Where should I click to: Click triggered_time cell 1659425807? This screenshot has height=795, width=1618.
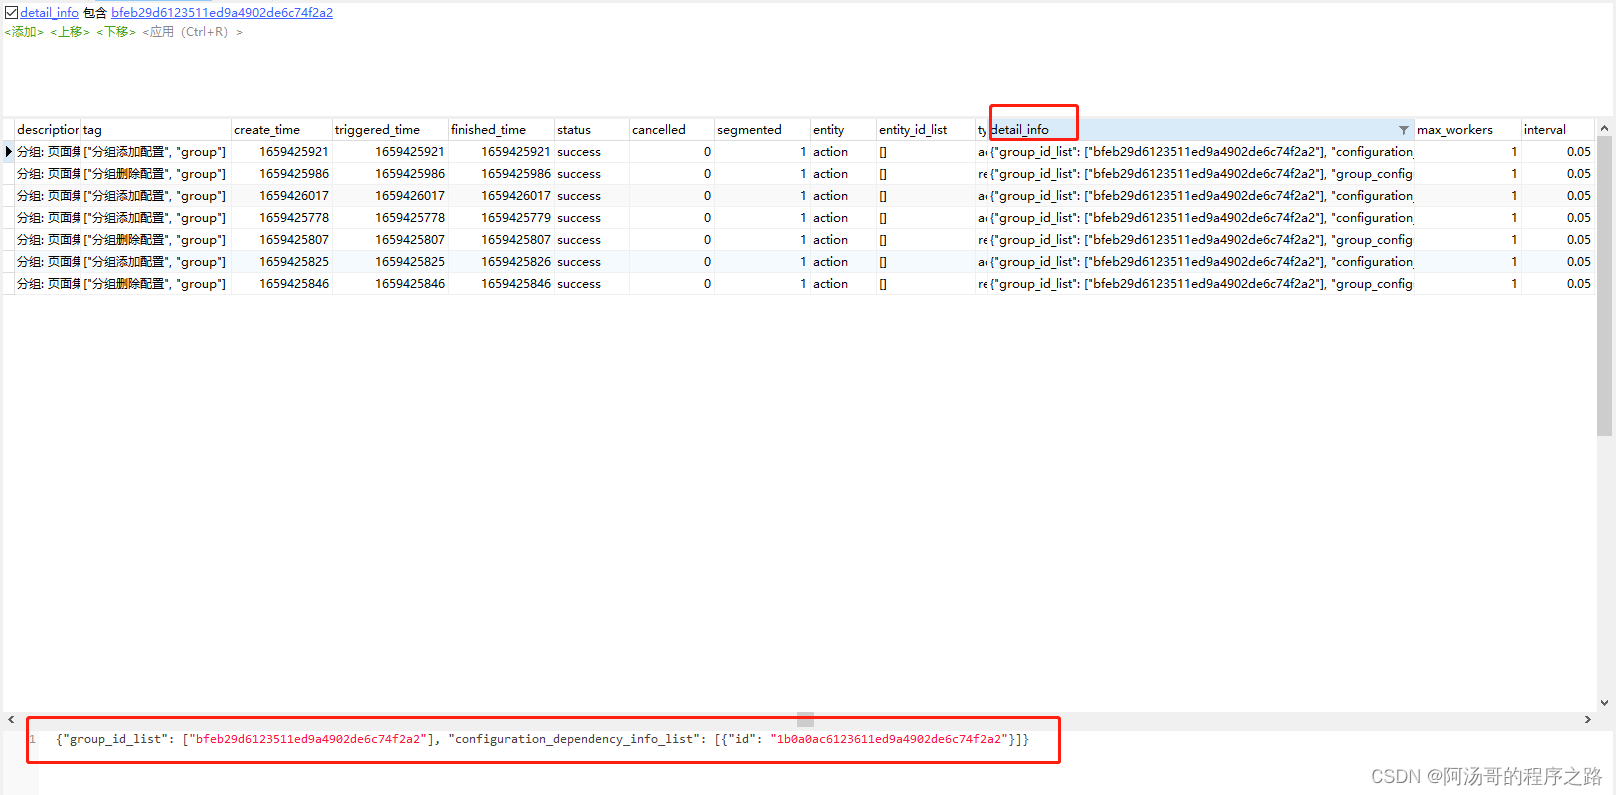point(390,240)
